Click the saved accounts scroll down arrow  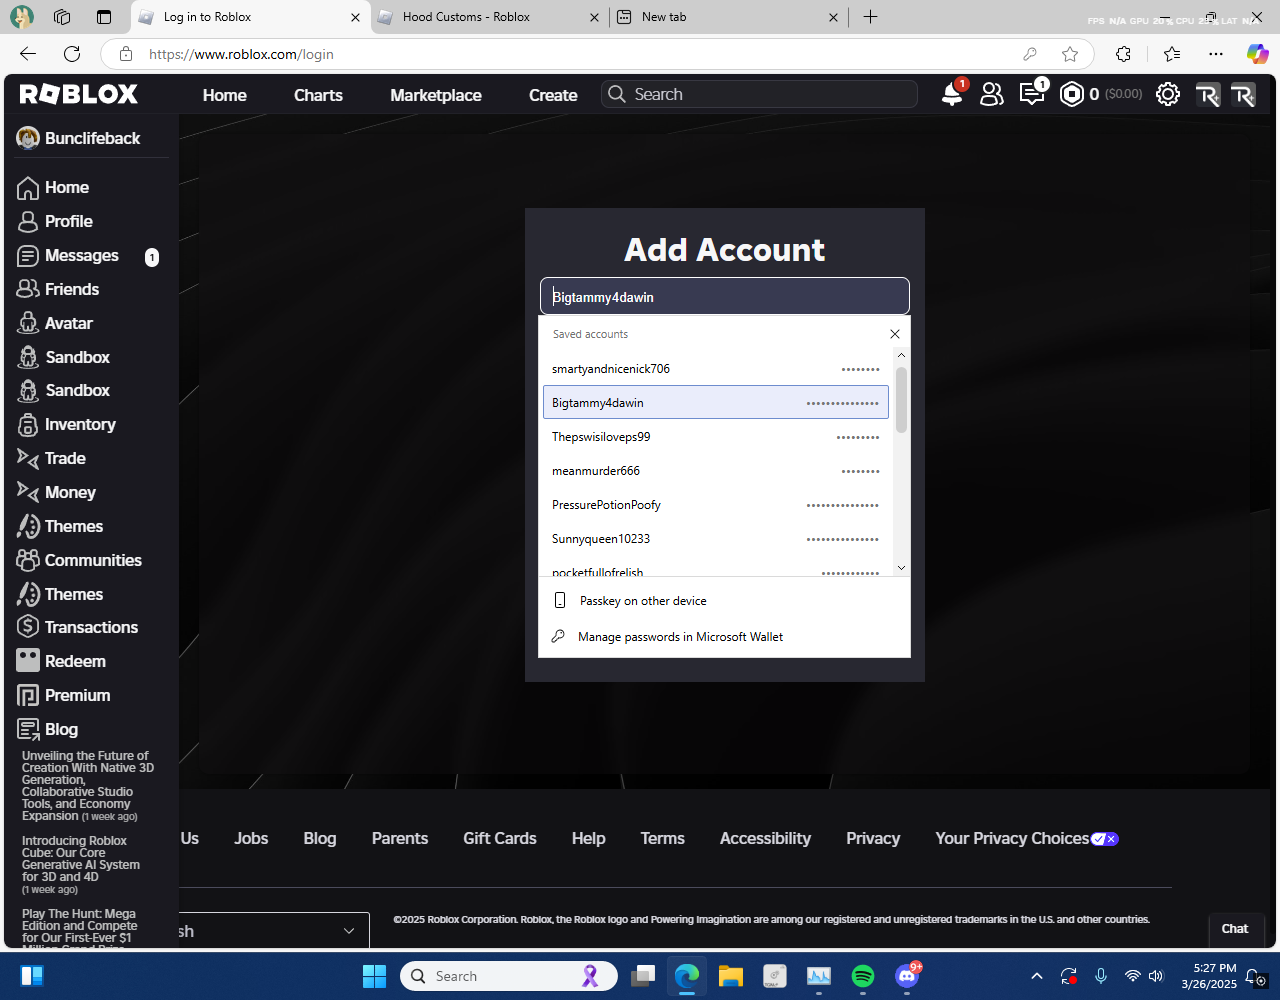point(901,568)
